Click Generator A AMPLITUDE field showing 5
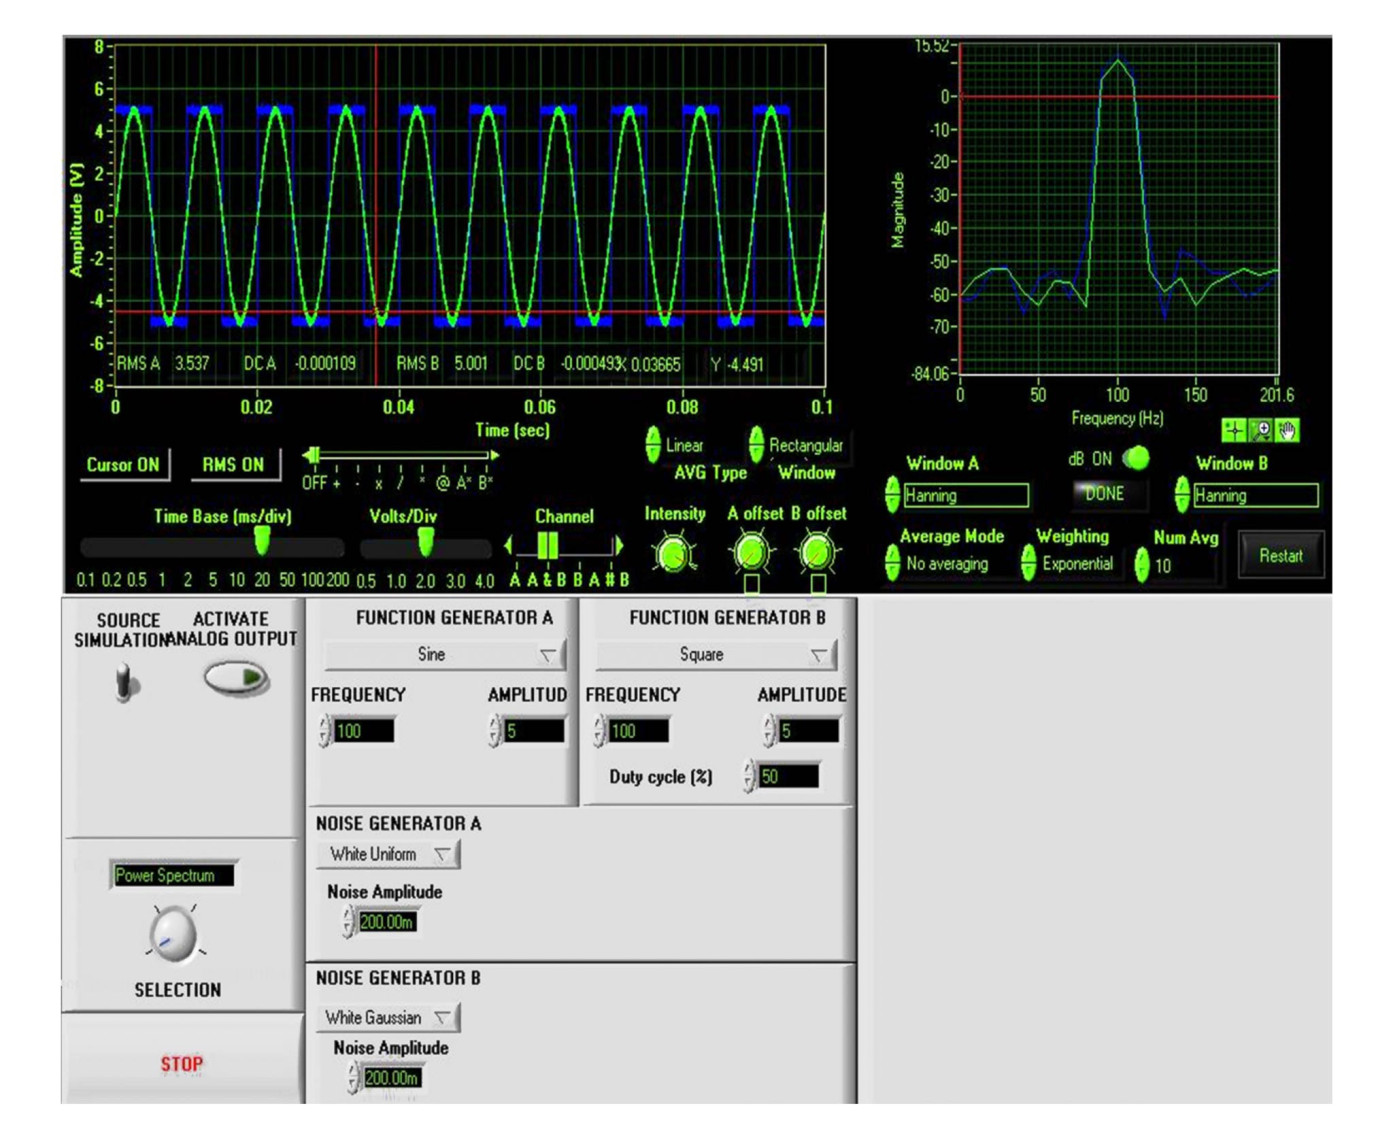This screenshot has width=1393, height=1125. click(x=534, y=731)
